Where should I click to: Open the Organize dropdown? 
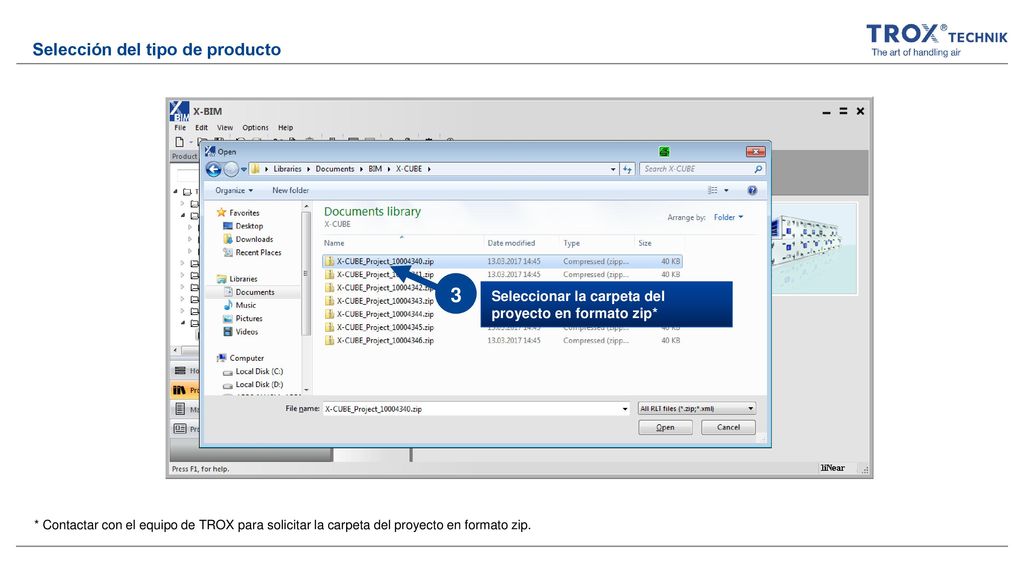(234, 191)
